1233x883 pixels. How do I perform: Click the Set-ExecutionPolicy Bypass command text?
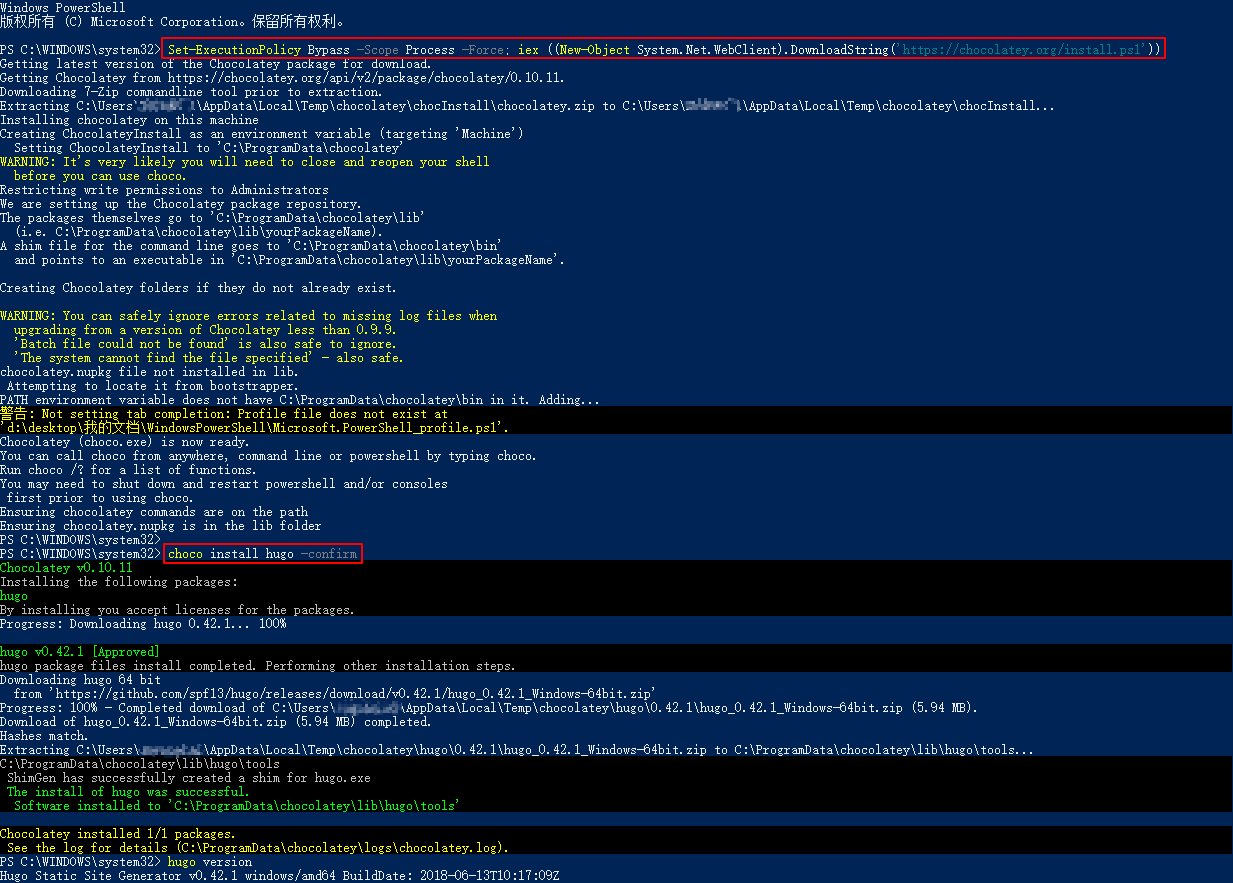click(x=665, y=49)
